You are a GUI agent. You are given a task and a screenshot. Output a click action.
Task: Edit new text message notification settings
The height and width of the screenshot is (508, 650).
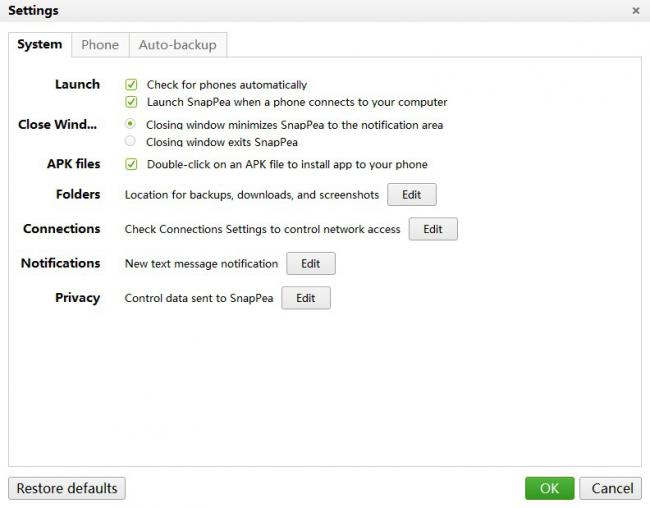310,264
